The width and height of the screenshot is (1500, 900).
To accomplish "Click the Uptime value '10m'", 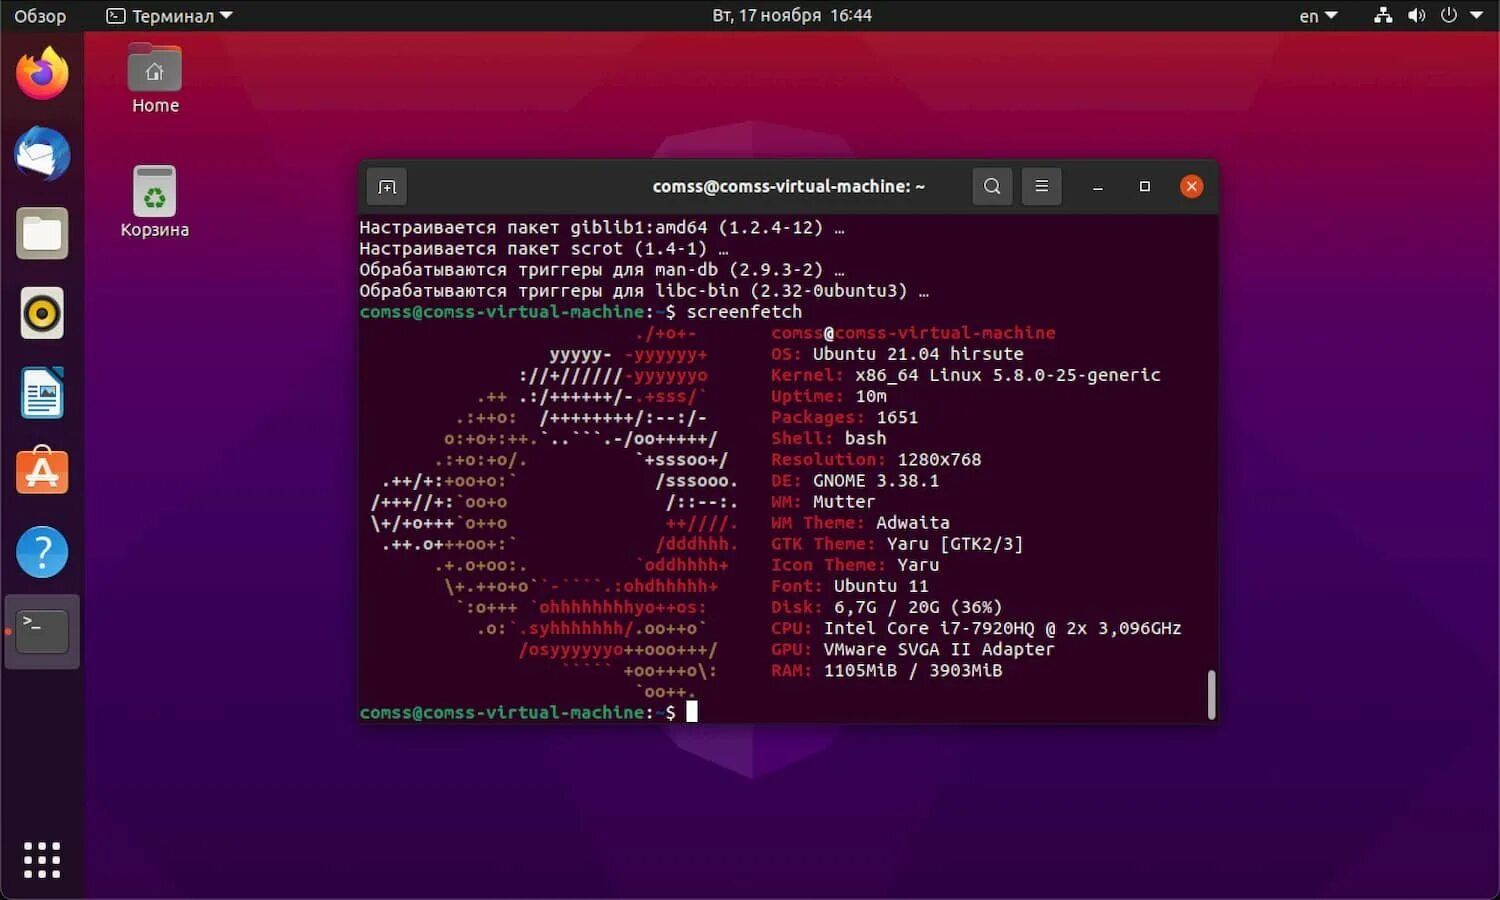I will (871, 396).
